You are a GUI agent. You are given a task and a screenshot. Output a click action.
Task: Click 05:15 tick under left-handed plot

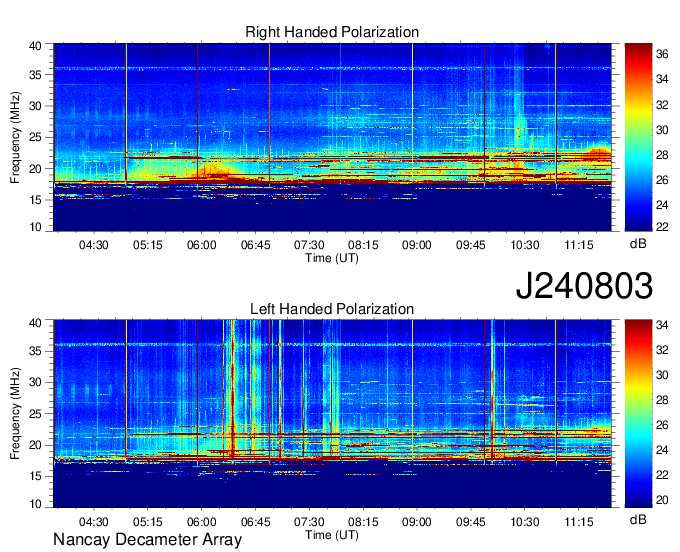[147, 521]
